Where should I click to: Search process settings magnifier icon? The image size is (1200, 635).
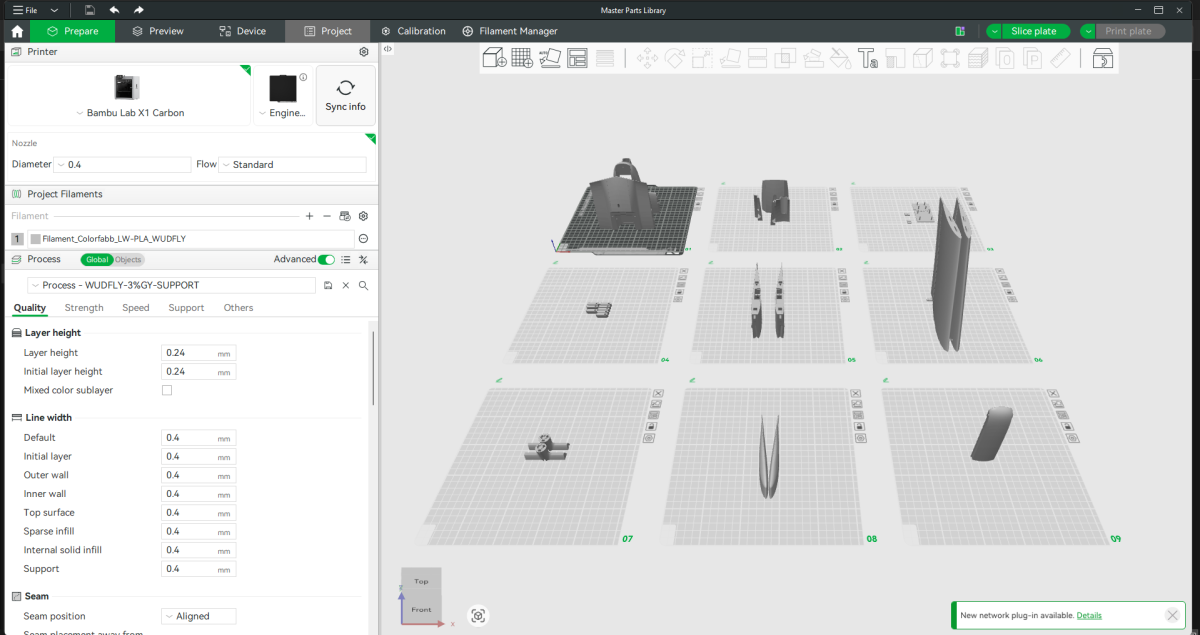point(364,285)
